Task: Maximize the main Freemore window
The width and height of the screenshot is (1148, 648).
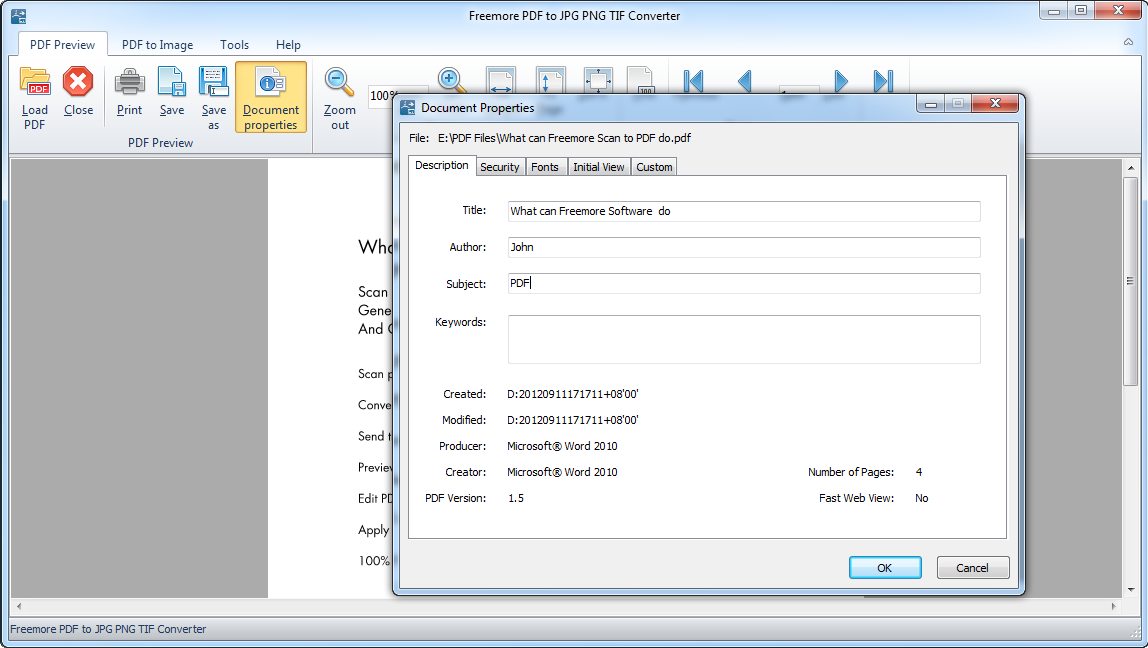Action: [x=1081, y=11]
